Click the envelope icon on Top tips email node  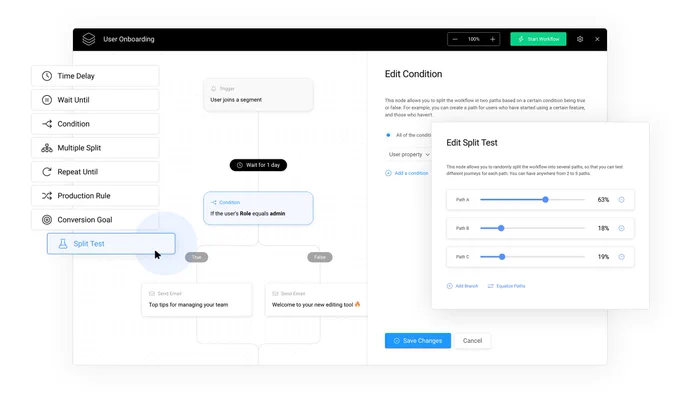pos(152,294)
